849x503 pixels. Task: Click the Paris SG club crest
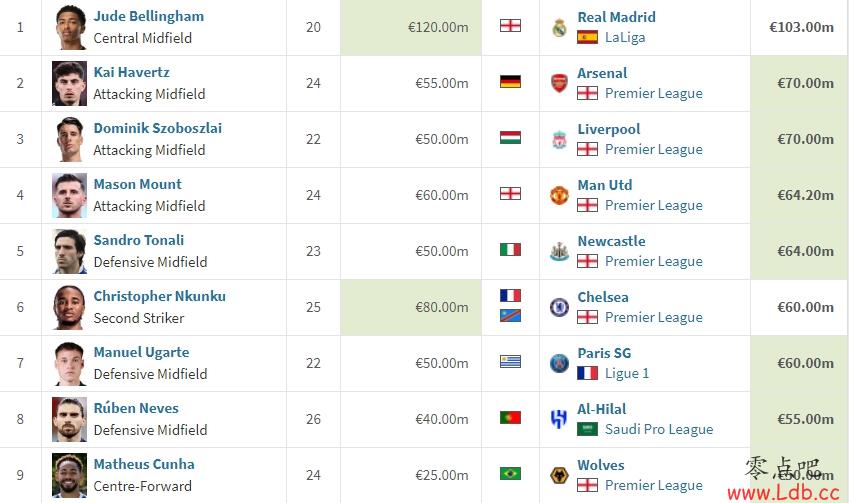[x=559, y=363]
